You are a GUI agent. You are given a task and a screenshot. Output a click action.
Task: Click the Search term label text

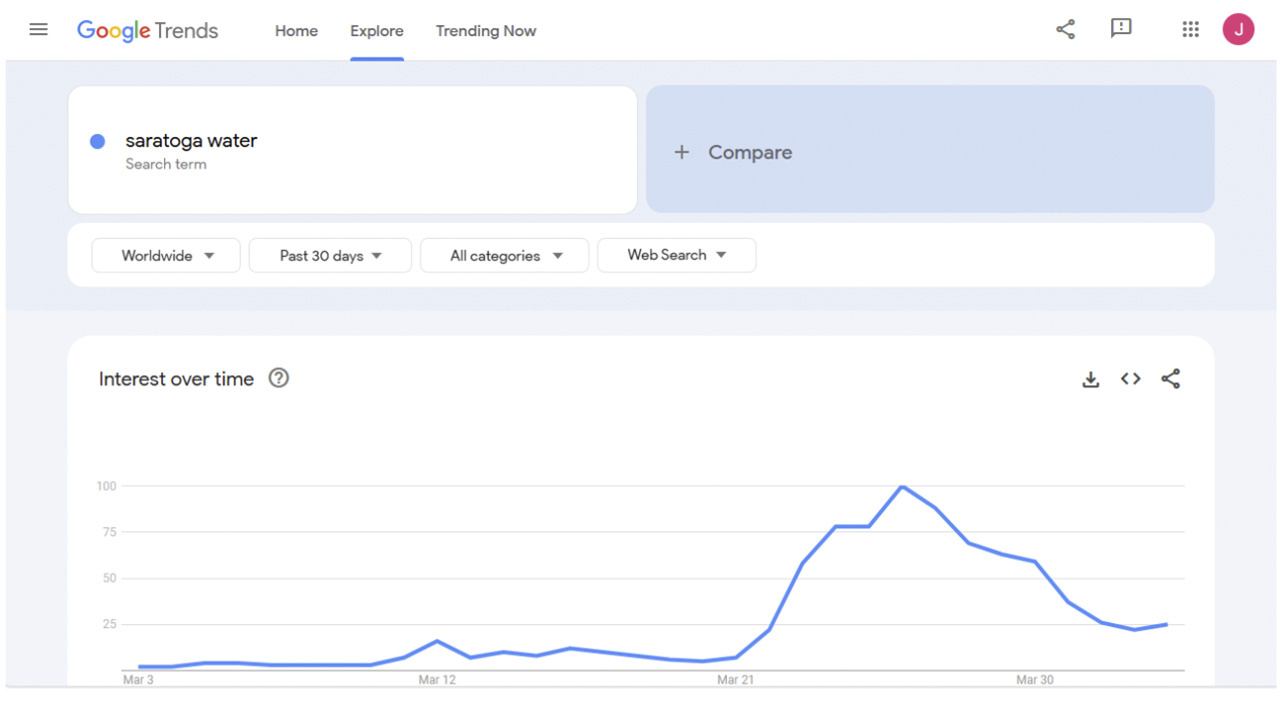tap(166, 164)
